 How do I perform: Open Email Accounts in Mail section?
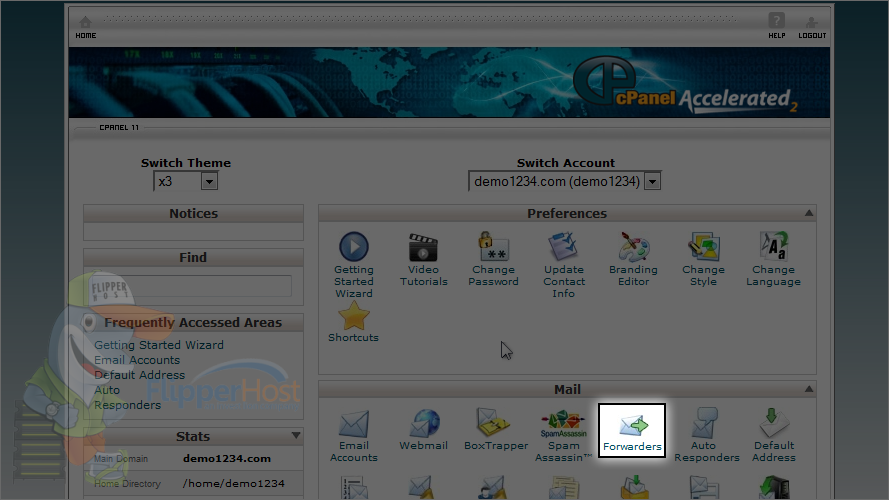[354, 435]
